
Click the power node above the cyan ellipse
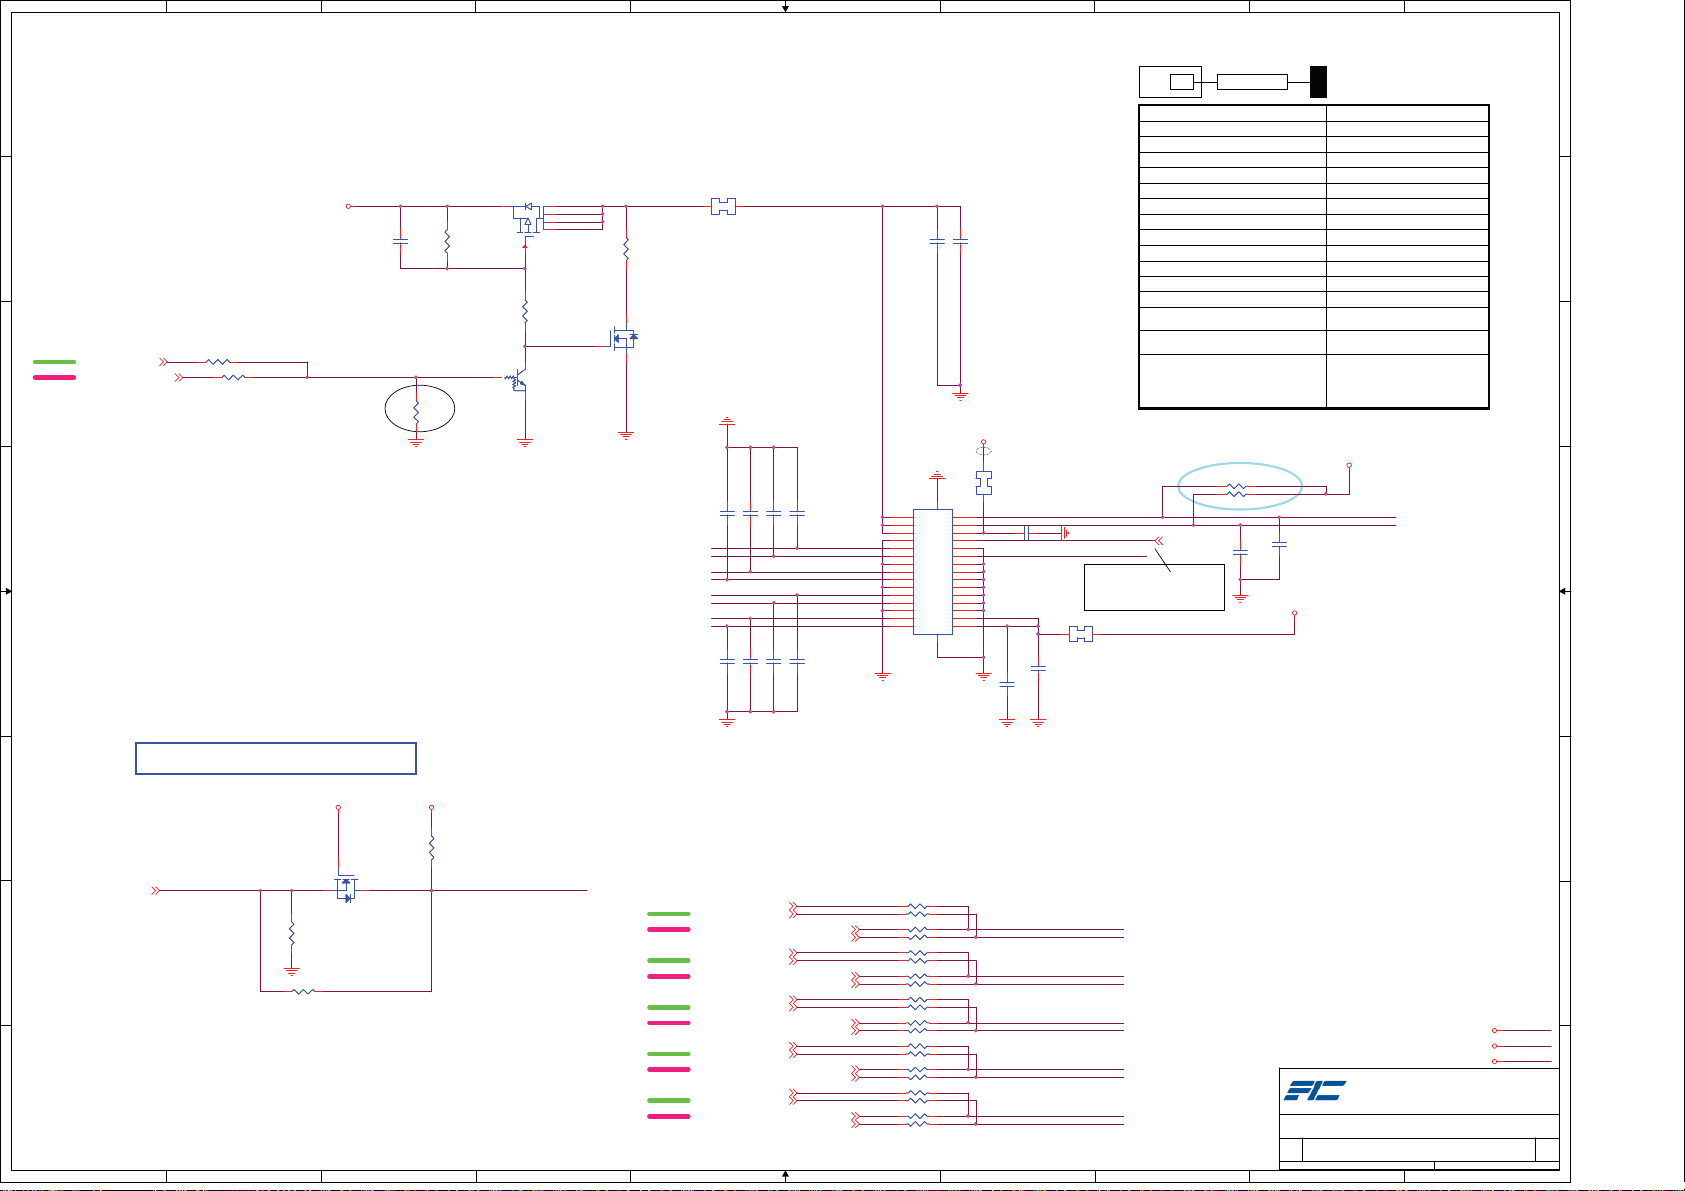1349,465
